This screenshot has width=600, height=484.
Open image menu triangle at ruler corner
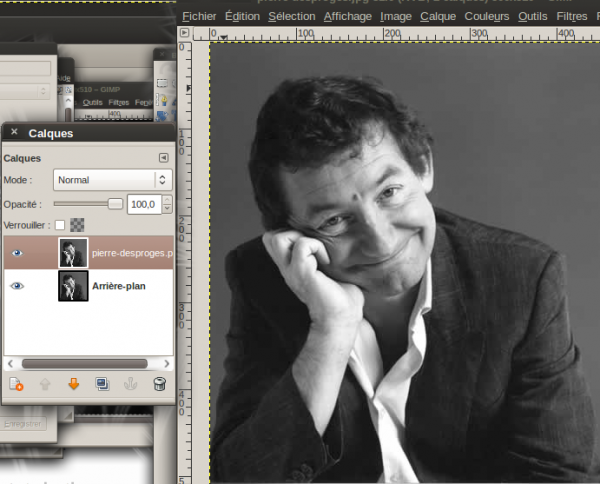[x=184, y=33]
